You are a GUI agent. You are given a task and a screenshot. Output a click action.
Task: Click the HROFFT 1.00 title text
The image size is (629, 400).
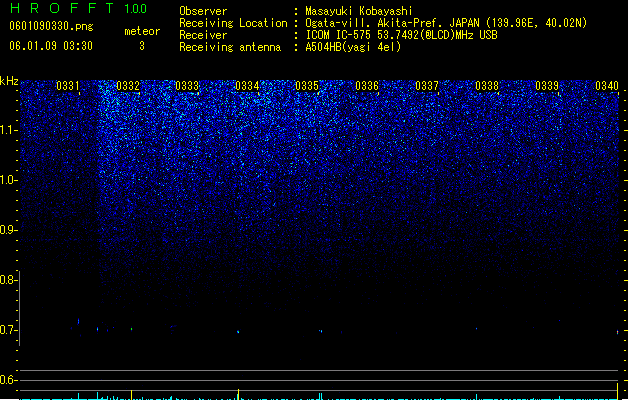[x=79, y=8]
